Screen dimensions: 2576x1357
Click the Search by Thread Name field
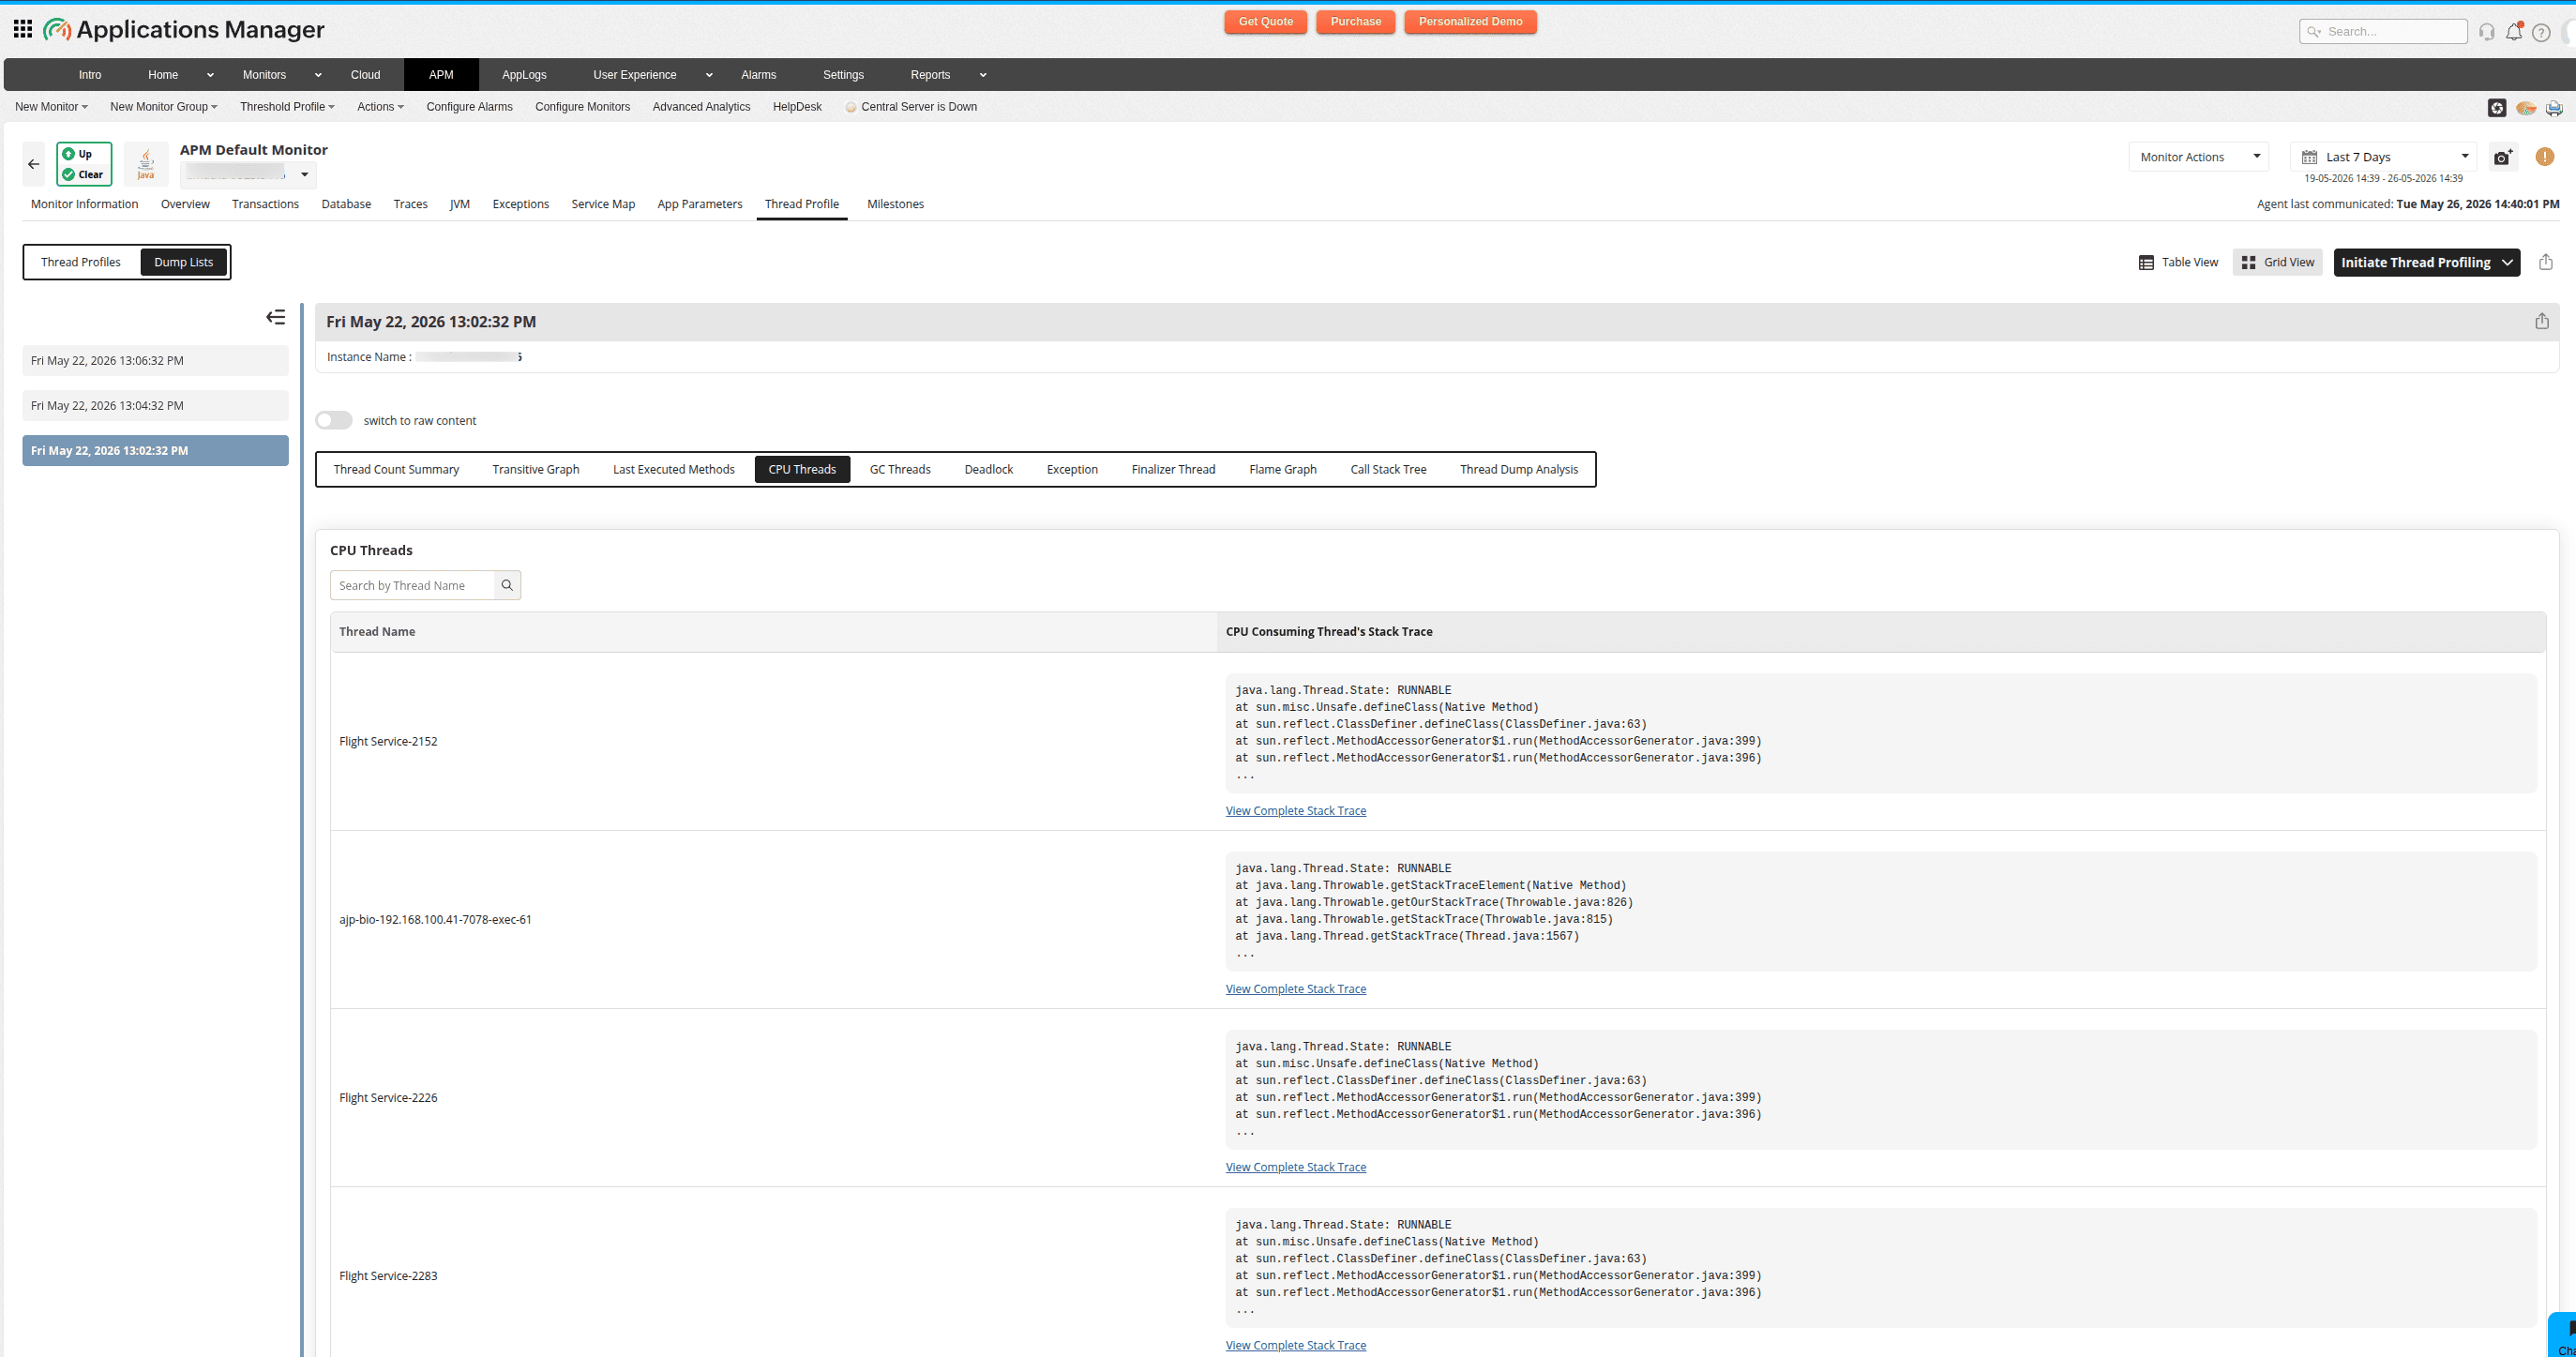[412, 585]
